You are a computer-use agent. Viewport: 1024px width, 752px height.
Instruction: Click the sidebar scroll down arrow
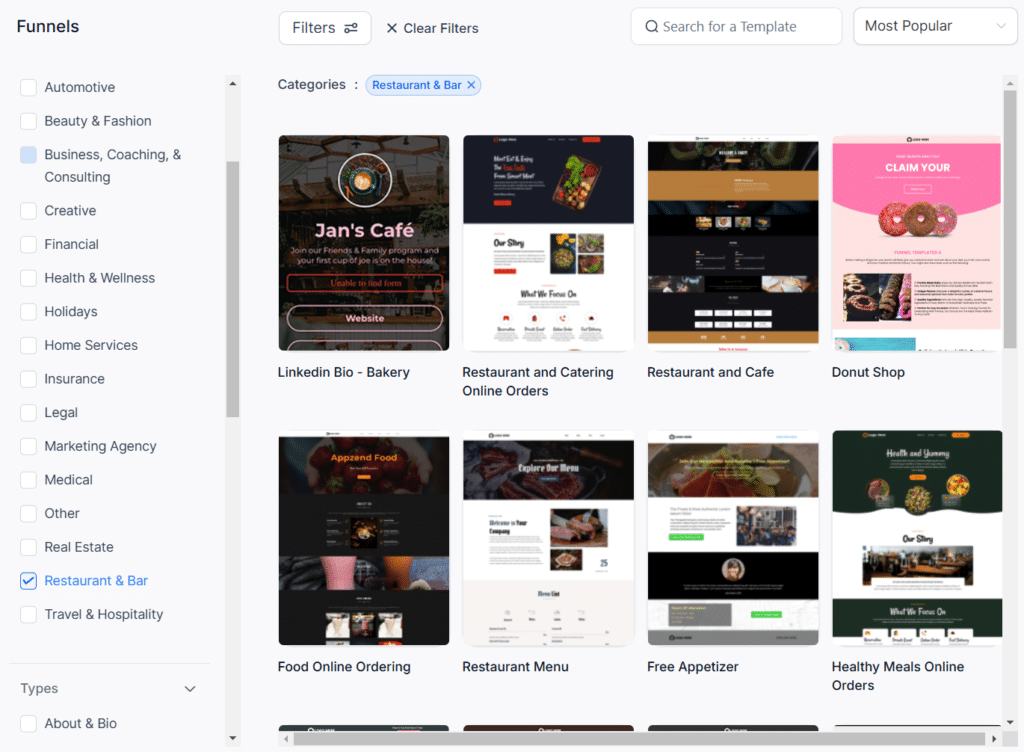[x=232, y=738]
